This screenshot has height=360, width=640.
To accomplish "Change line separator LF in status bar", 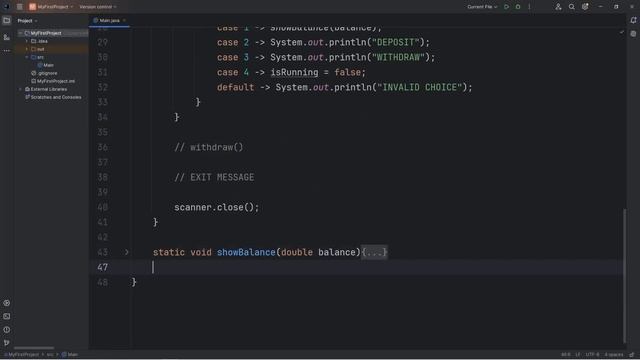I will point(578,355).
